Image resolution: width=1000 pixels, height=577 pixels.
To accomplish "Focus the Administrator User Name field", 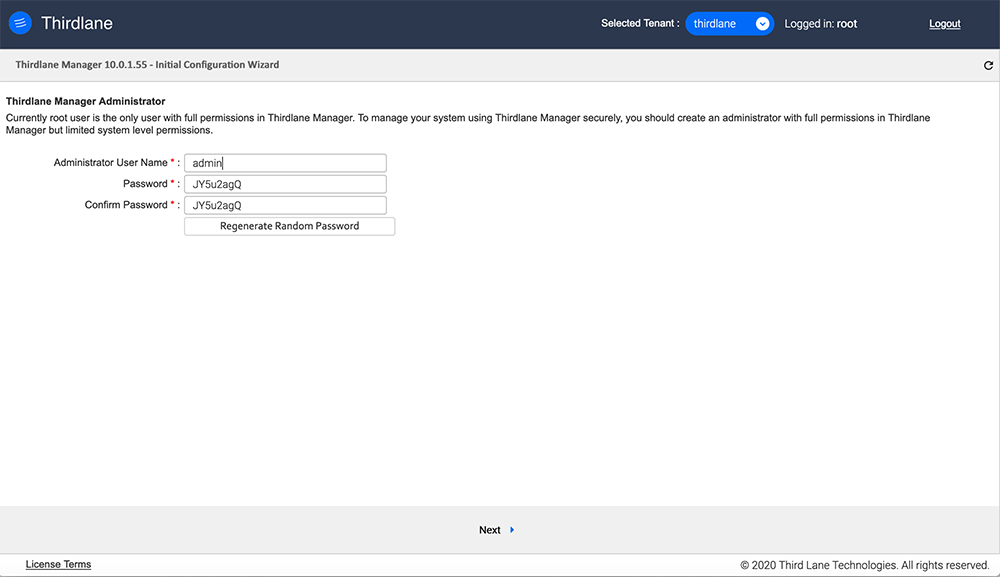I will tap(285, 163).
